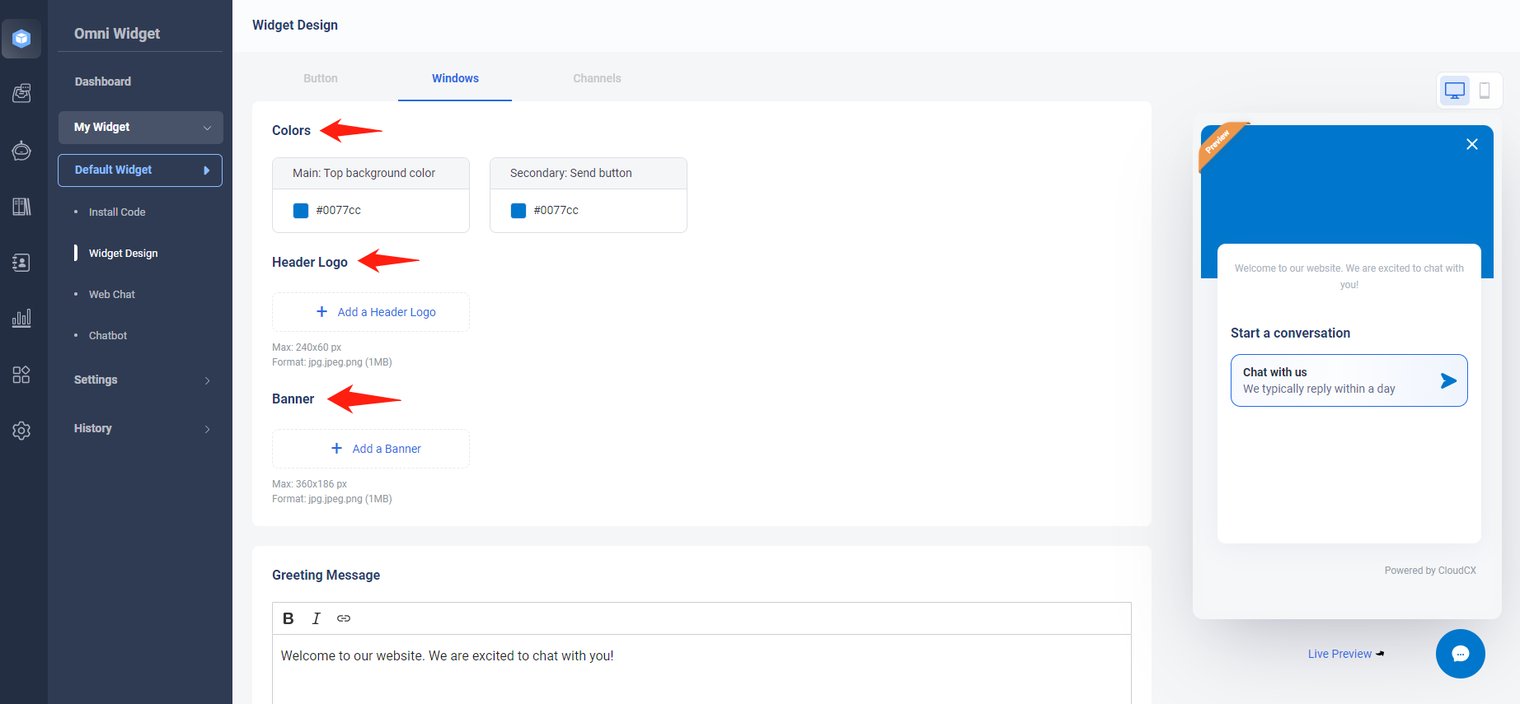Open the Live Preview link

[1340, 654]
